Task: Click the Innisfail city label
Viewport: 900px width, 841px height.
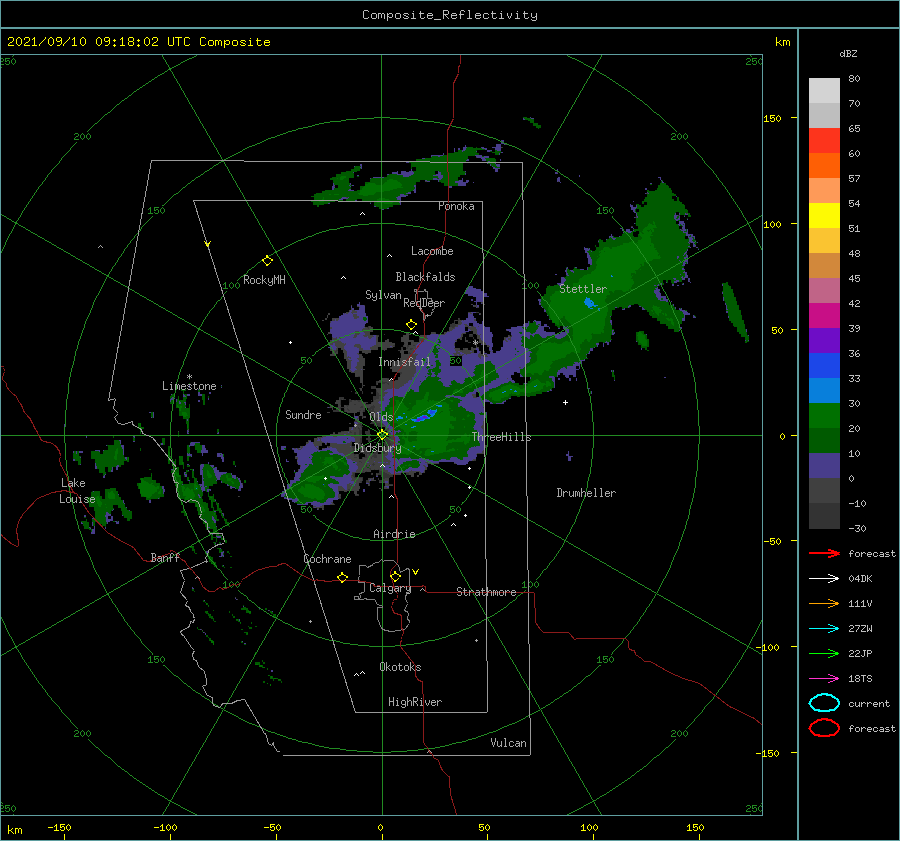Action: pyautogui.click(x=404, y=362)
